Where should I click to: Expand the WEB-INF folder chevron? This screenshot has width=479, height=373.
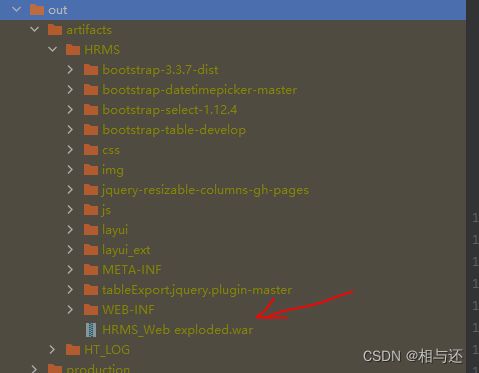70,310
